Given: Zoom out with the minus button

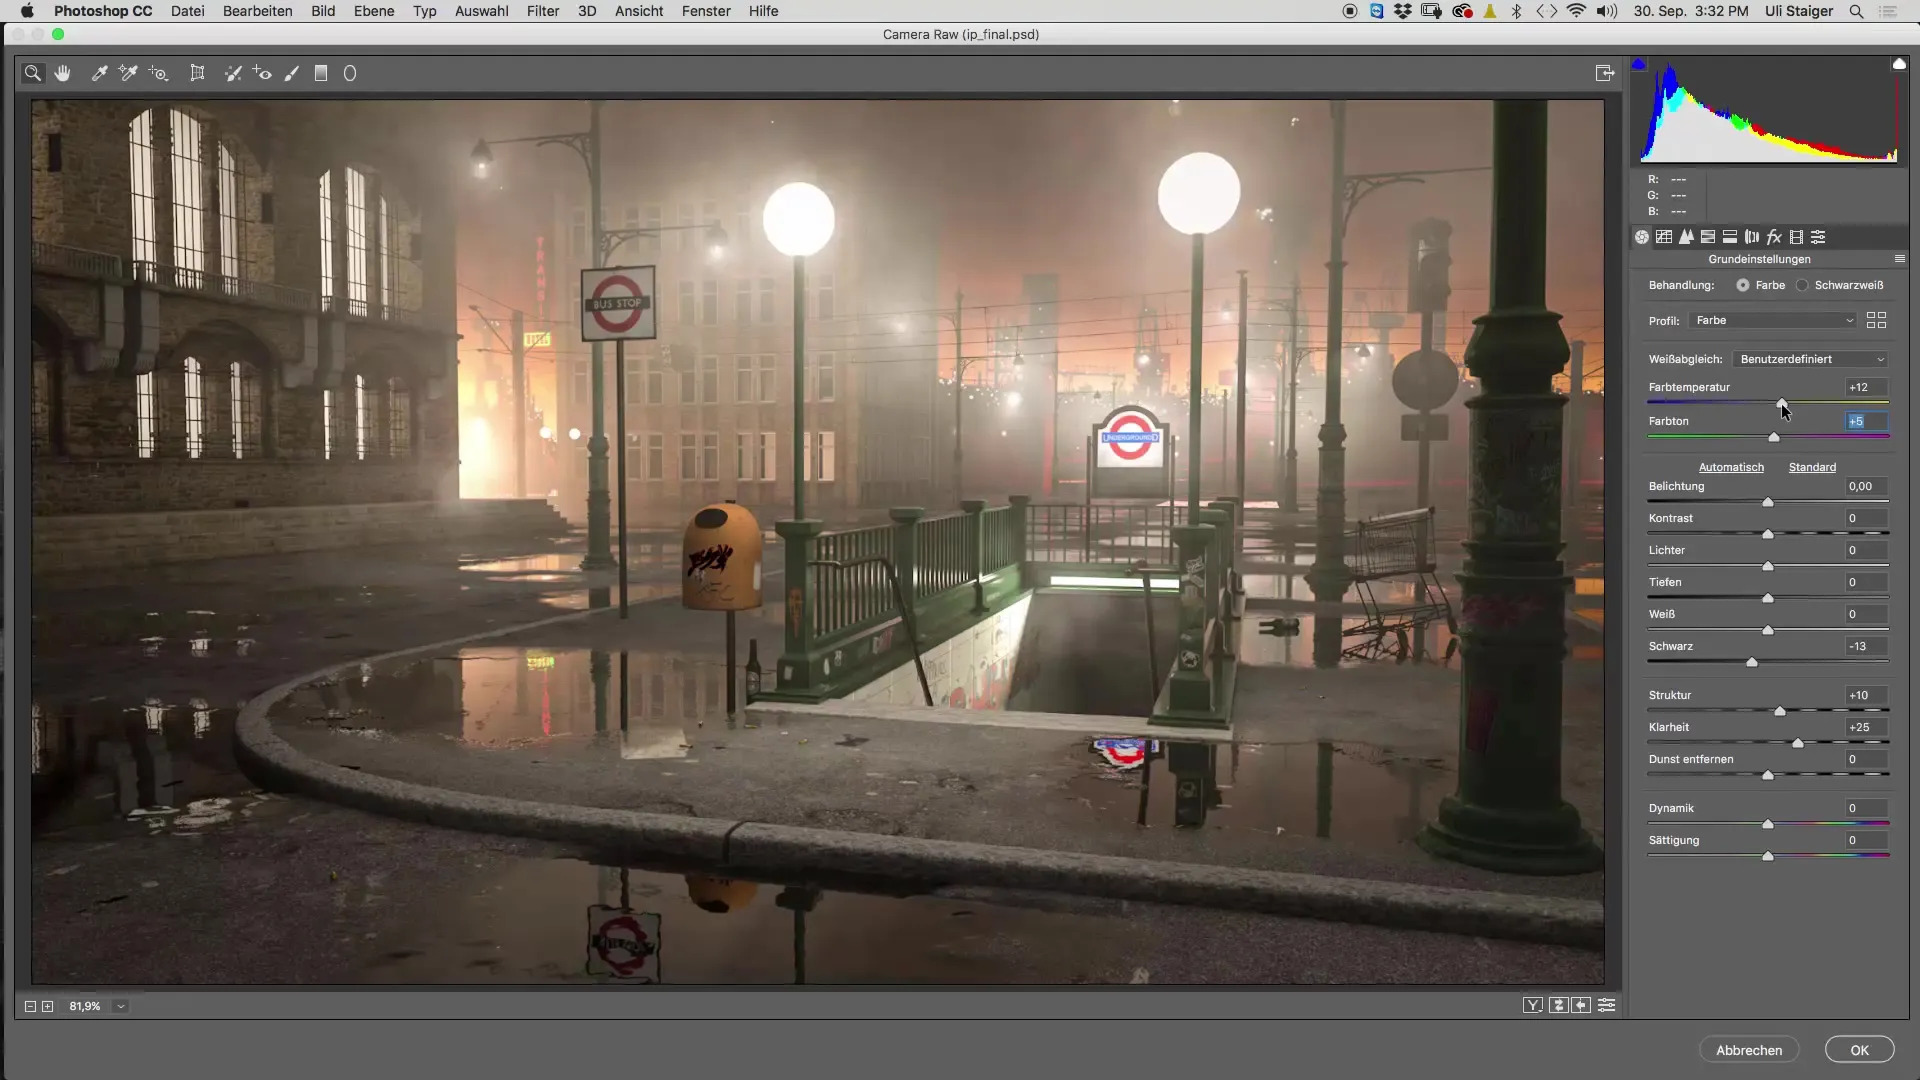Looking at the screenshot, I should point(30,1006).
